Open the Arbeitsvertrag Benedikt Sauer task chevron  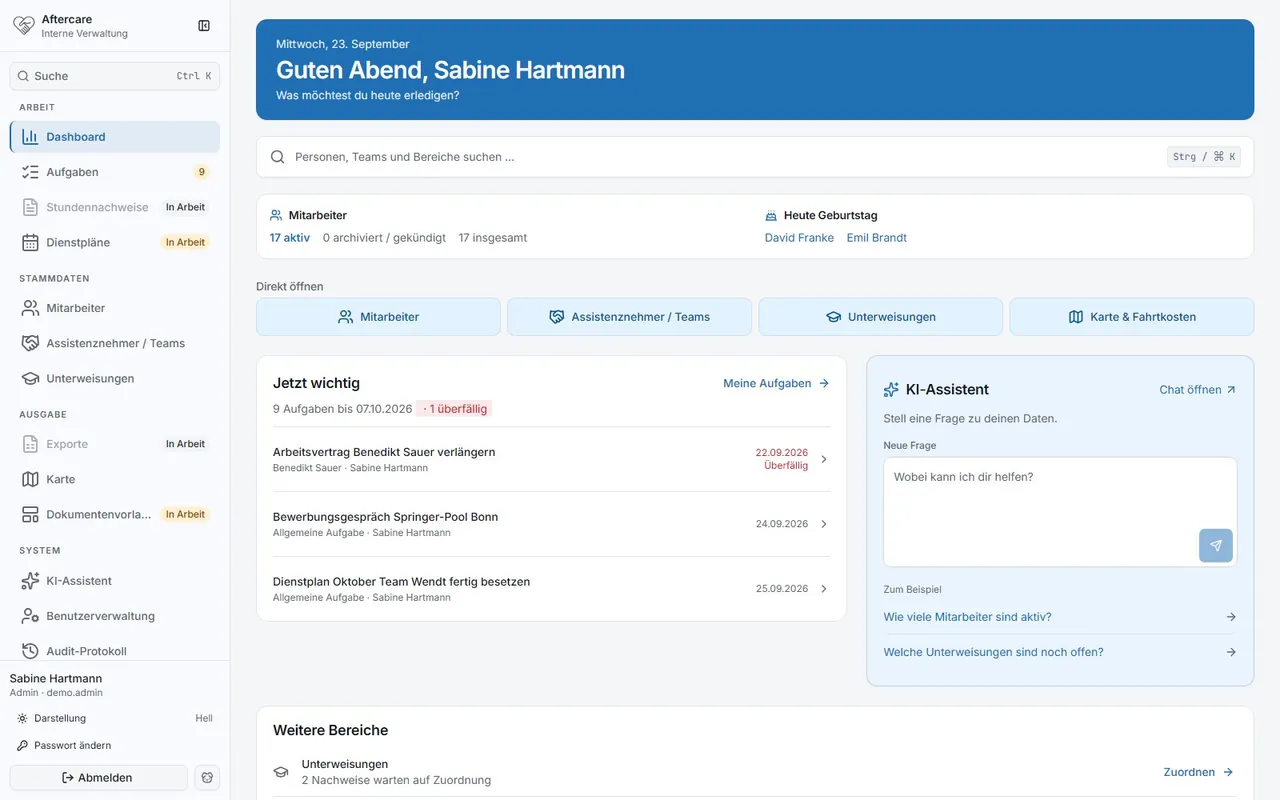[x=824, y=459]
